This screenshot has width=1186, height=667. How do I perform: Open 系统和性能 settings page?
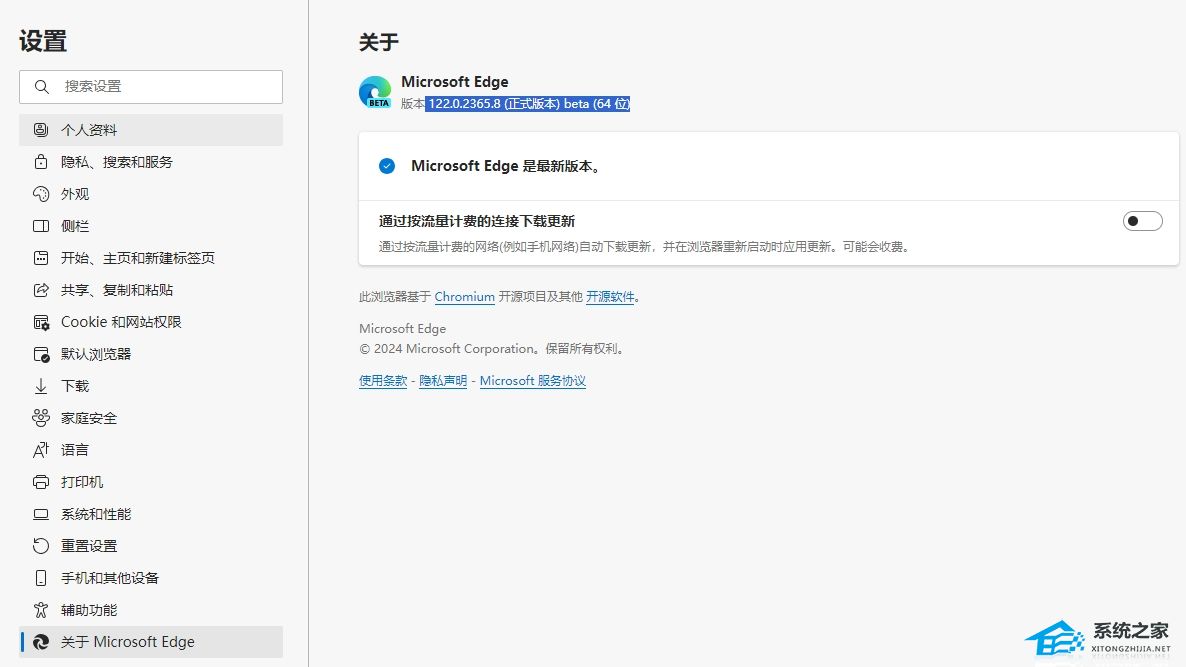[x=96, y=514]
